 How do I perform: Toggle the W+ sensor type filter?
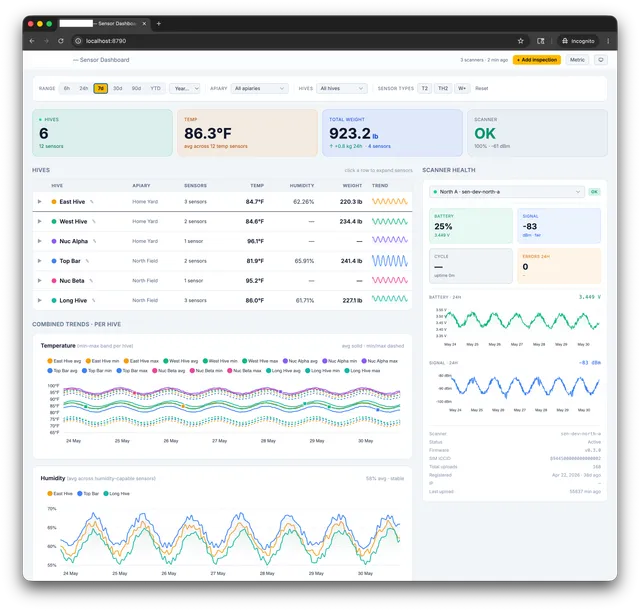(462, 88)
